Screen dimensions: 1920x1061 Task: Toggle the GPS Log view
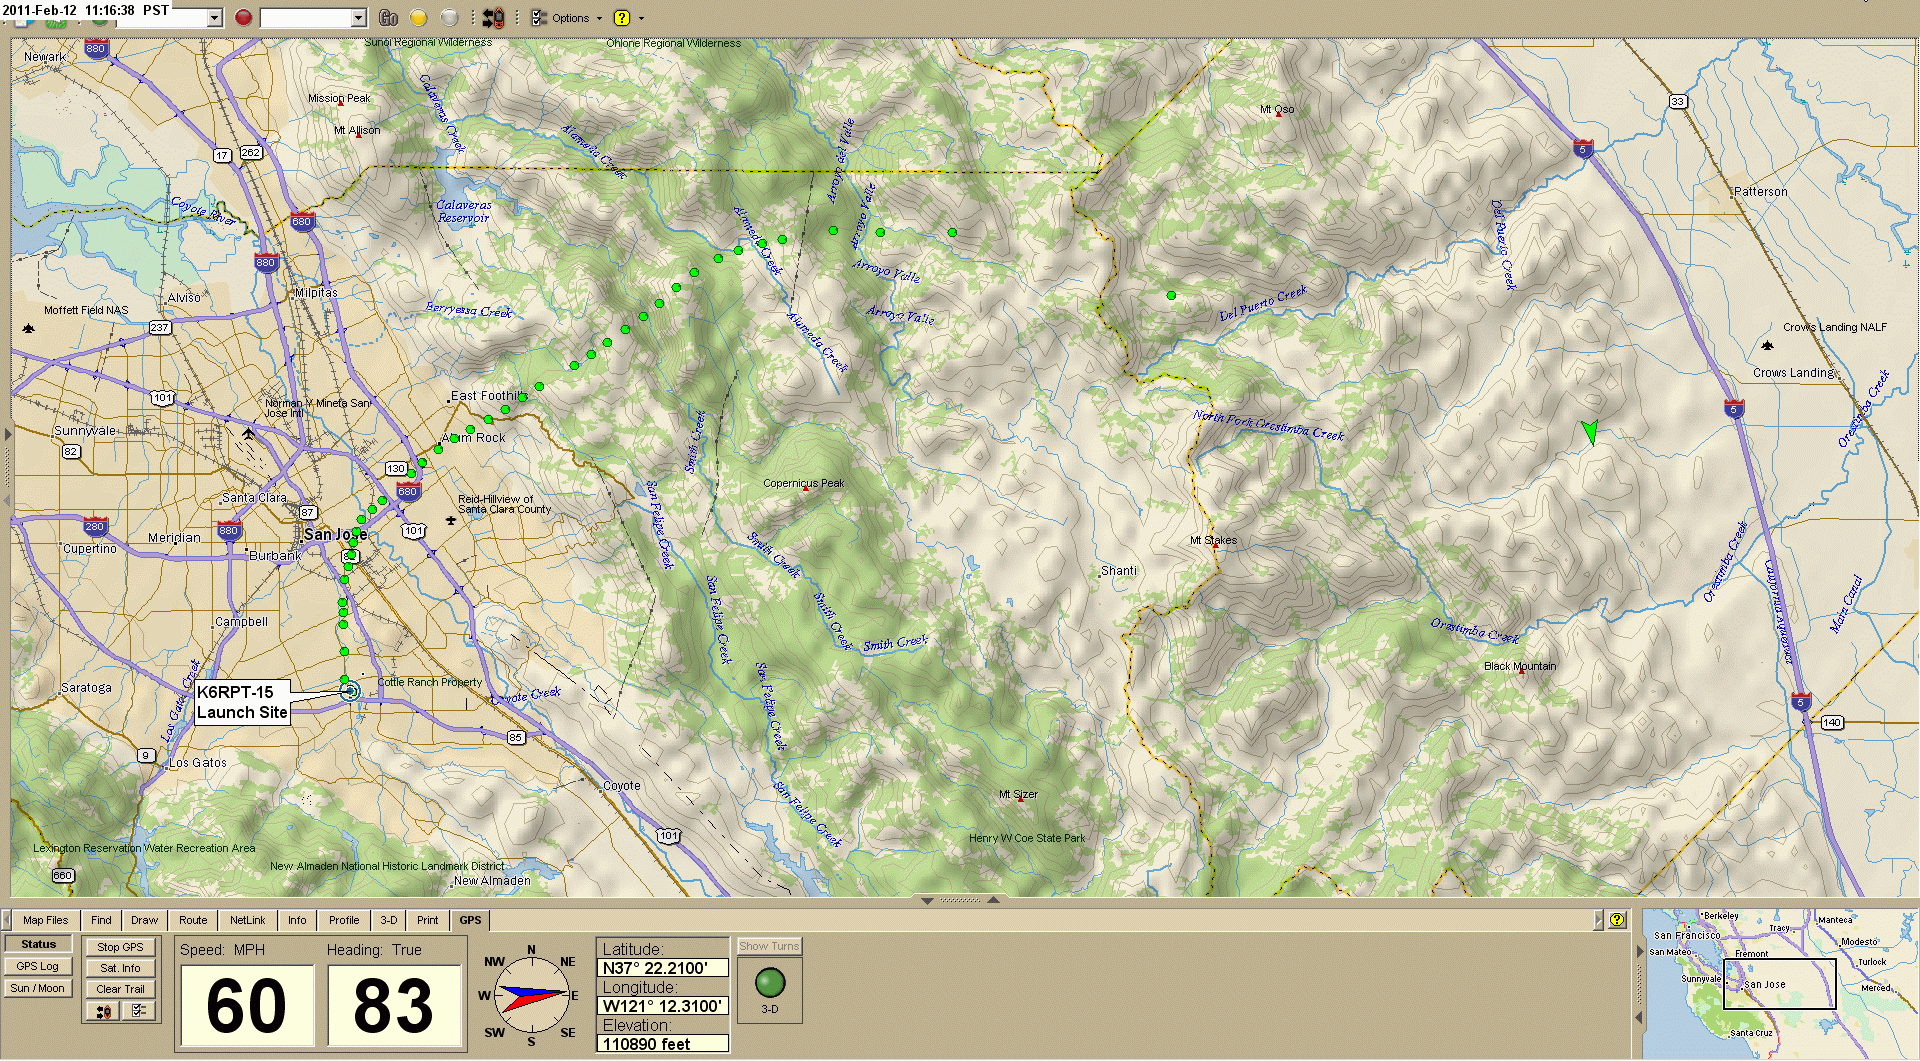pos(38,966)
